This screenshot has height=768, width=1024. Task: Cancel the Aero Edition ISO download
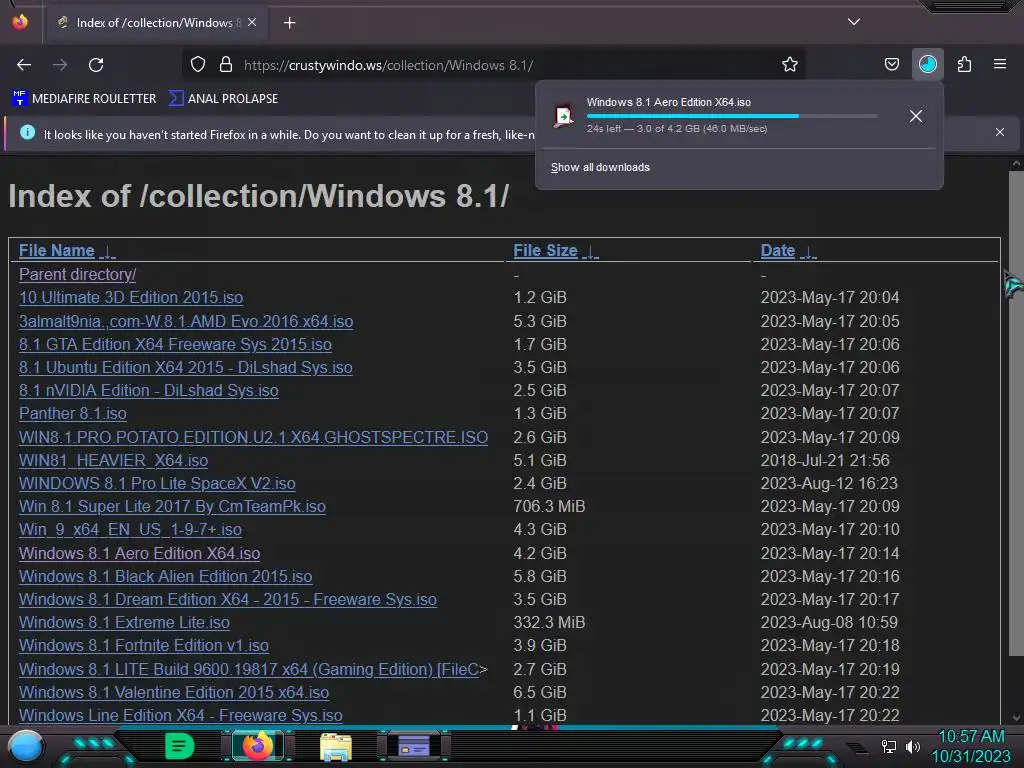pyautogui.click(x=916, y=116)
